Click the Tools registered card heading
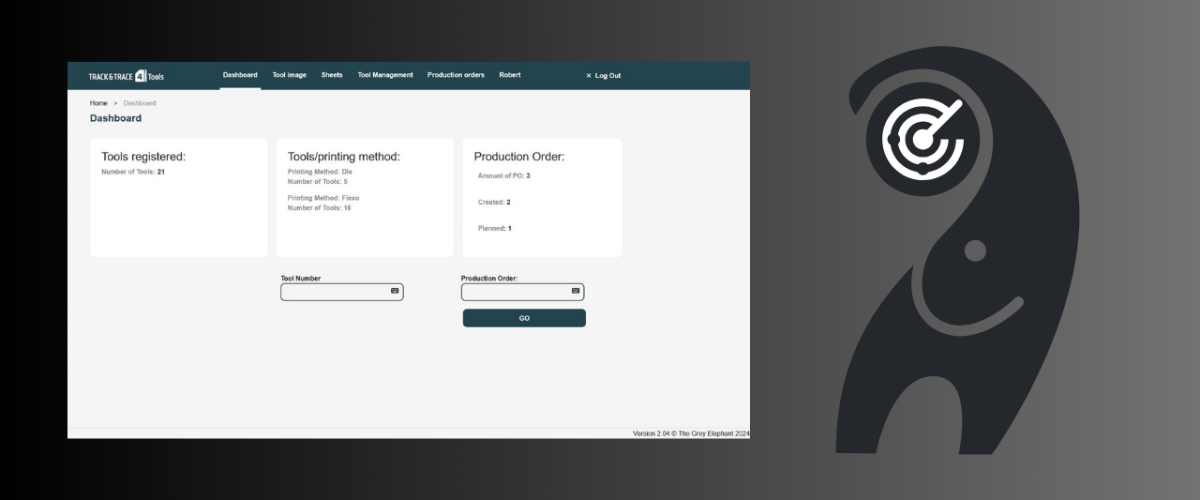The image size is (1200, 500). coord(144,157)
